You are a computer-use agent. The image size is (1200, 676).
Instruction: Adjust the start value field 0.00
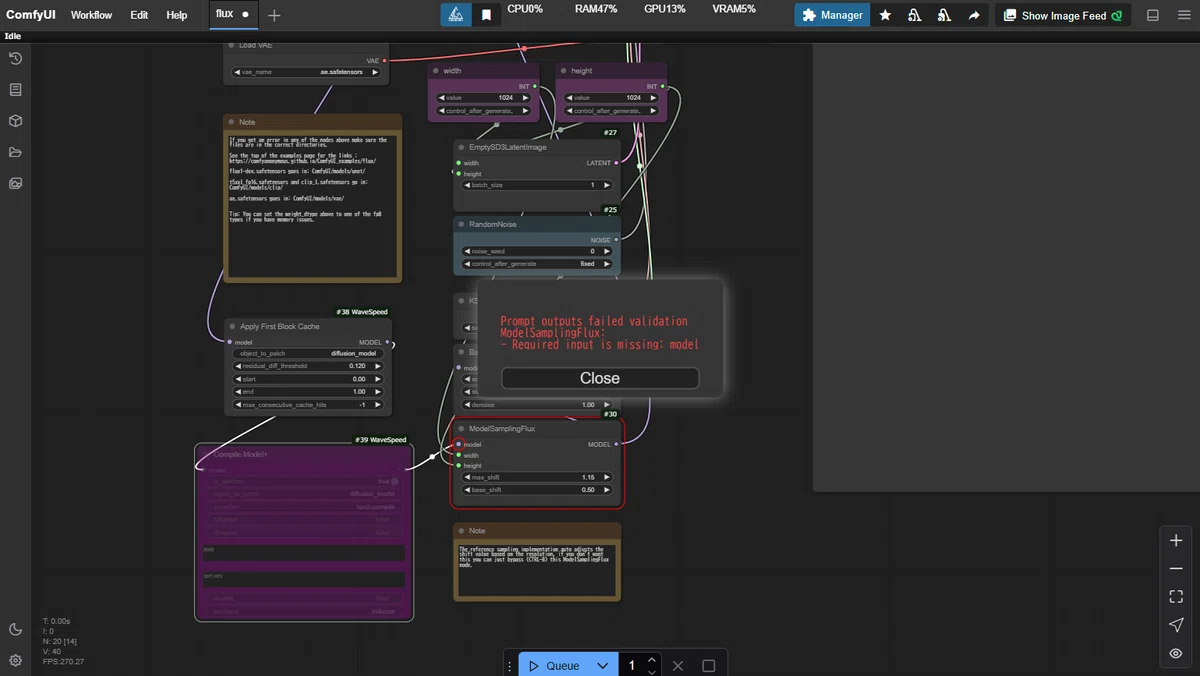coord(307,379)
